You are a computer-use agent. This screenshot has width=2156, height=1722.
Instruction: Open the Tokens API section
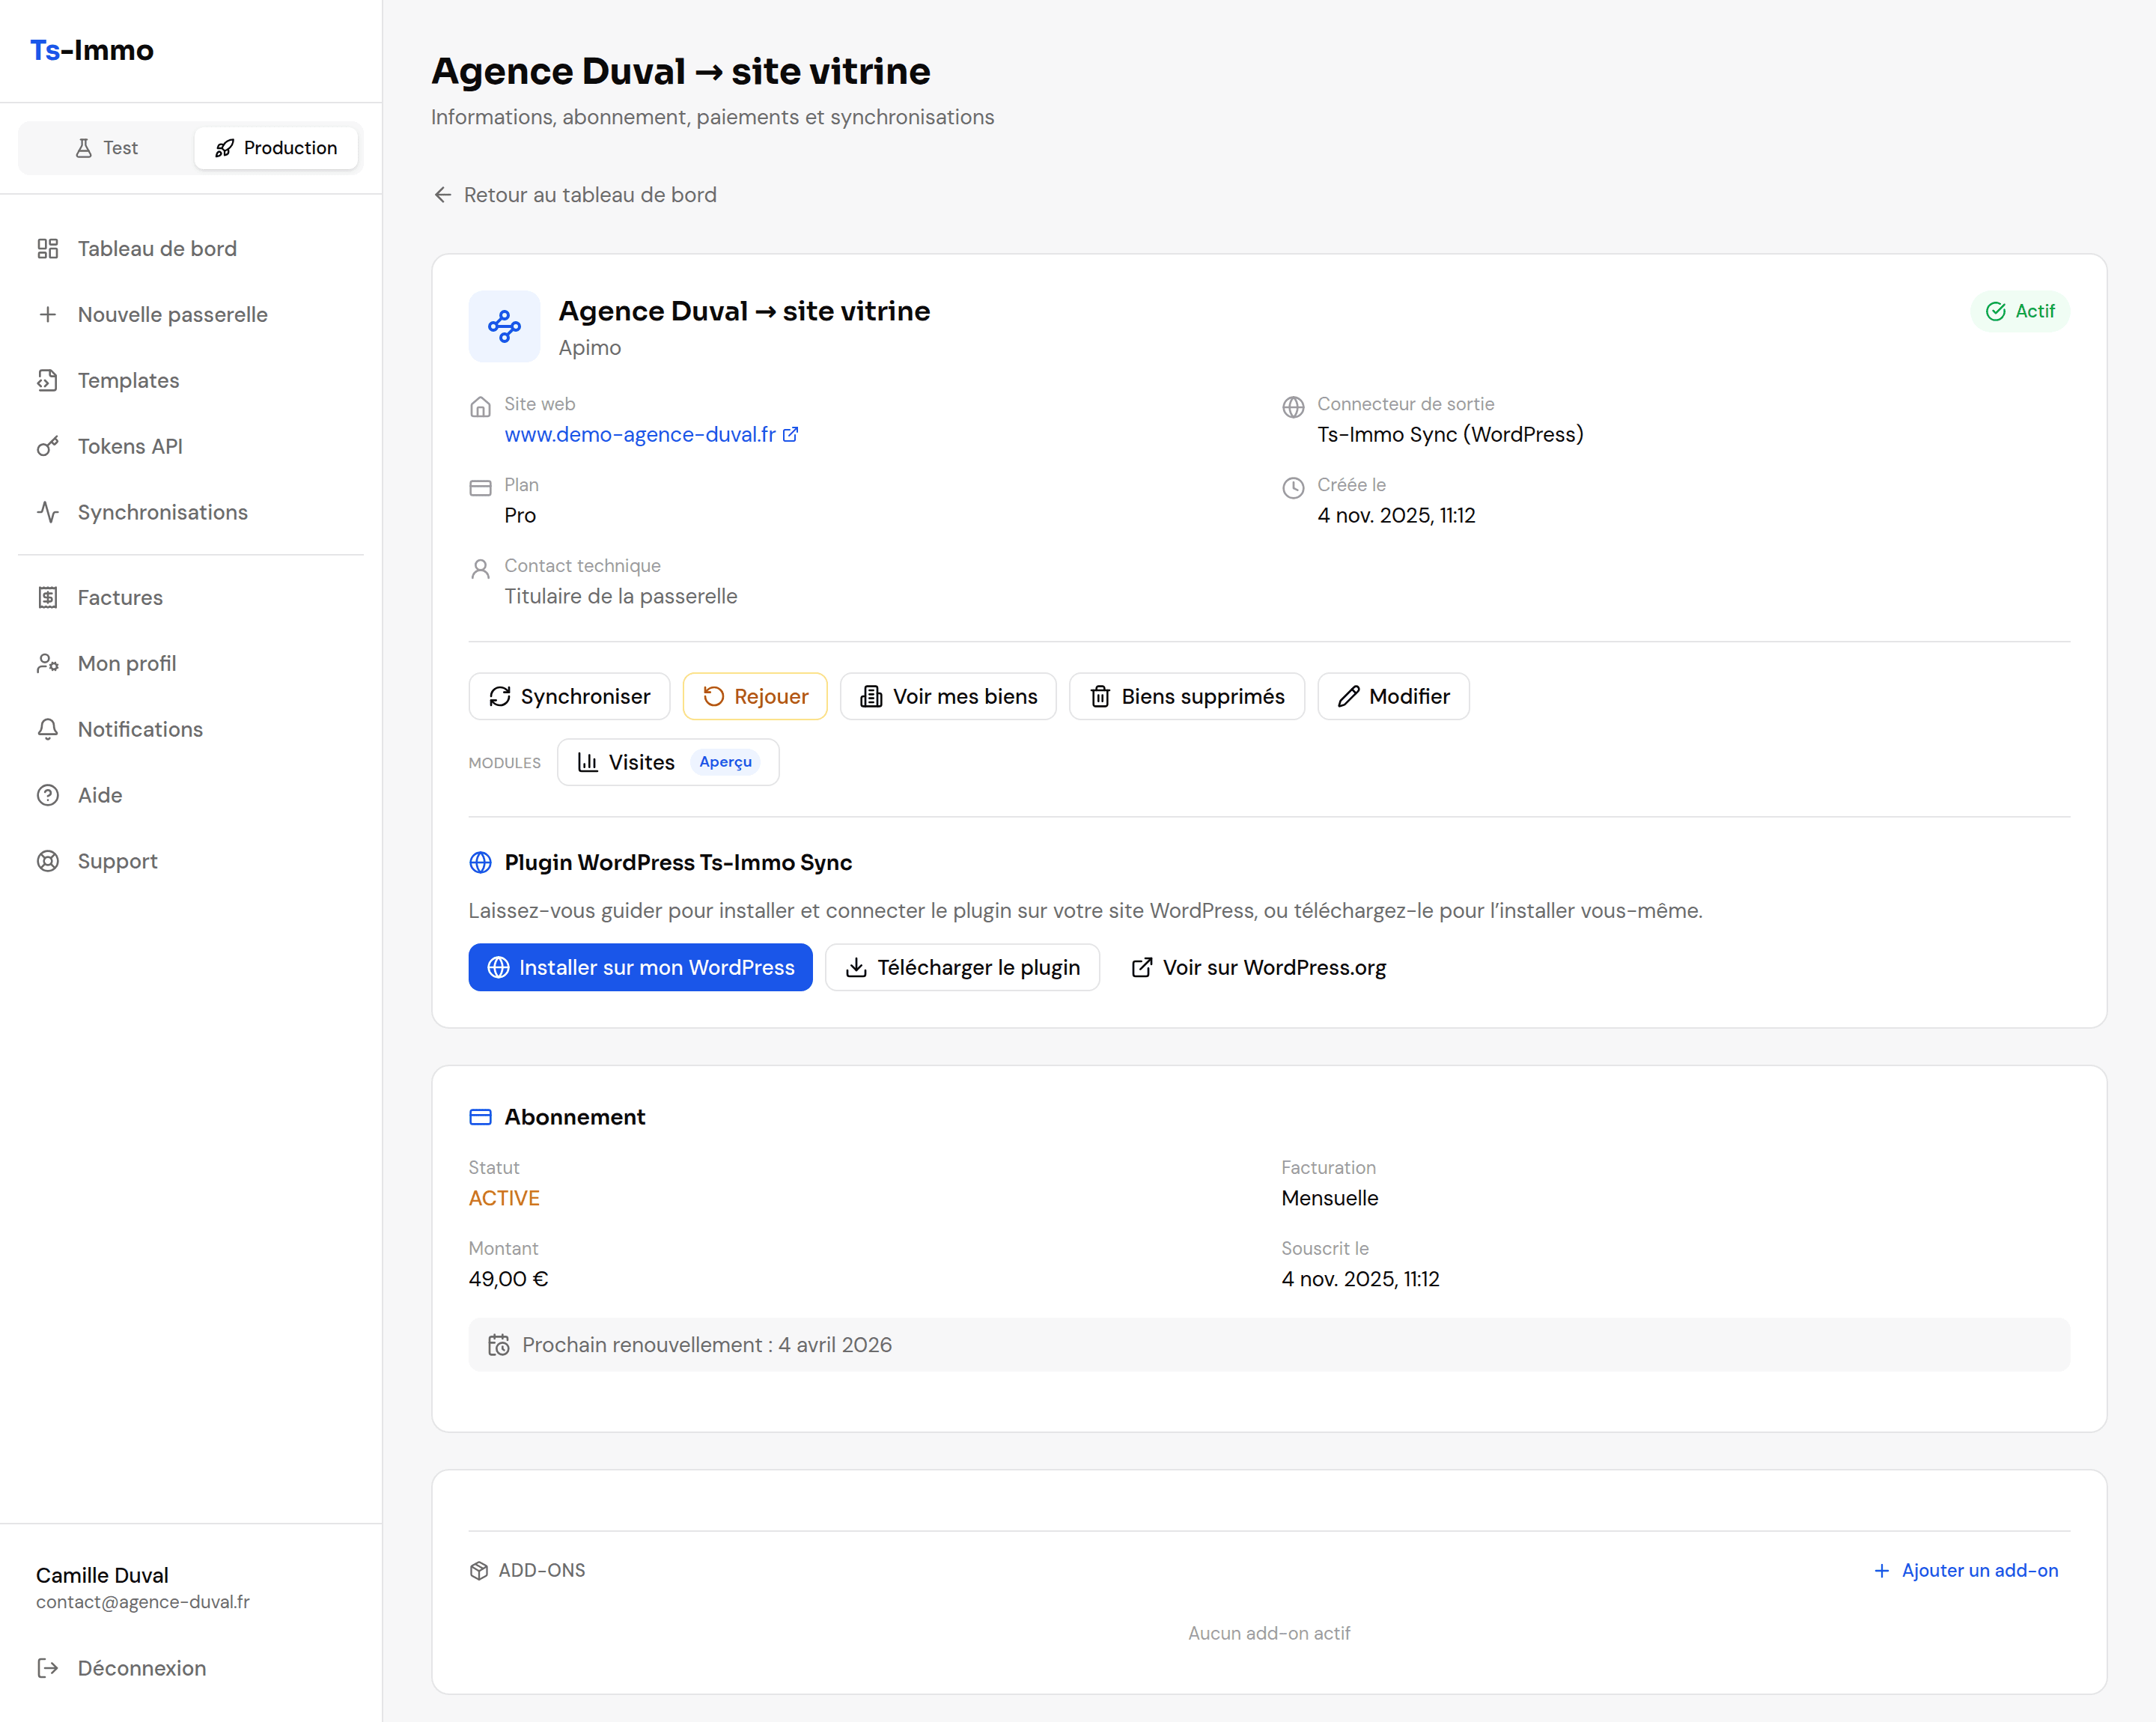[191, 446]
